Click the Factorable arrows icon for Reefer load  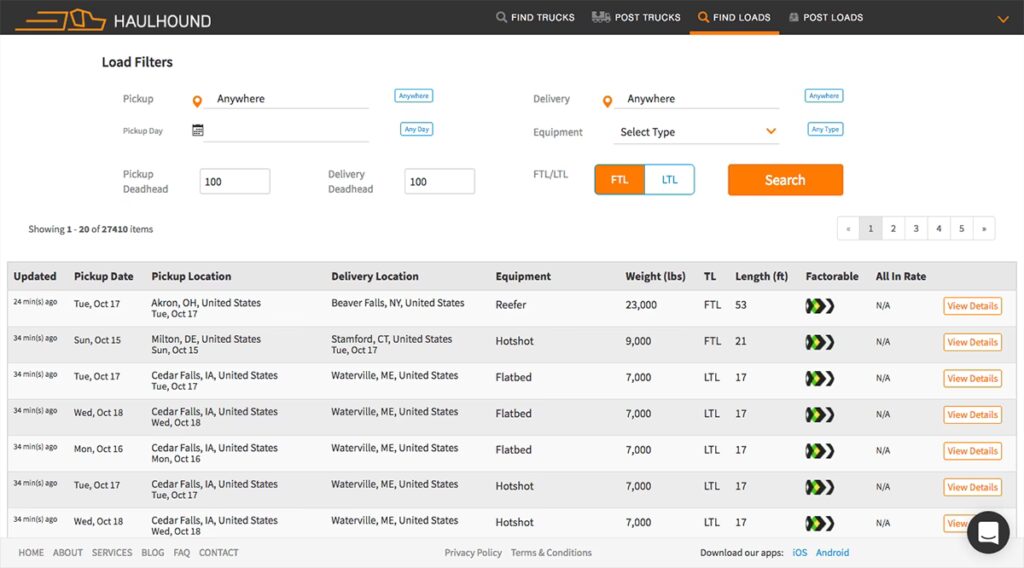pos(820,305)
